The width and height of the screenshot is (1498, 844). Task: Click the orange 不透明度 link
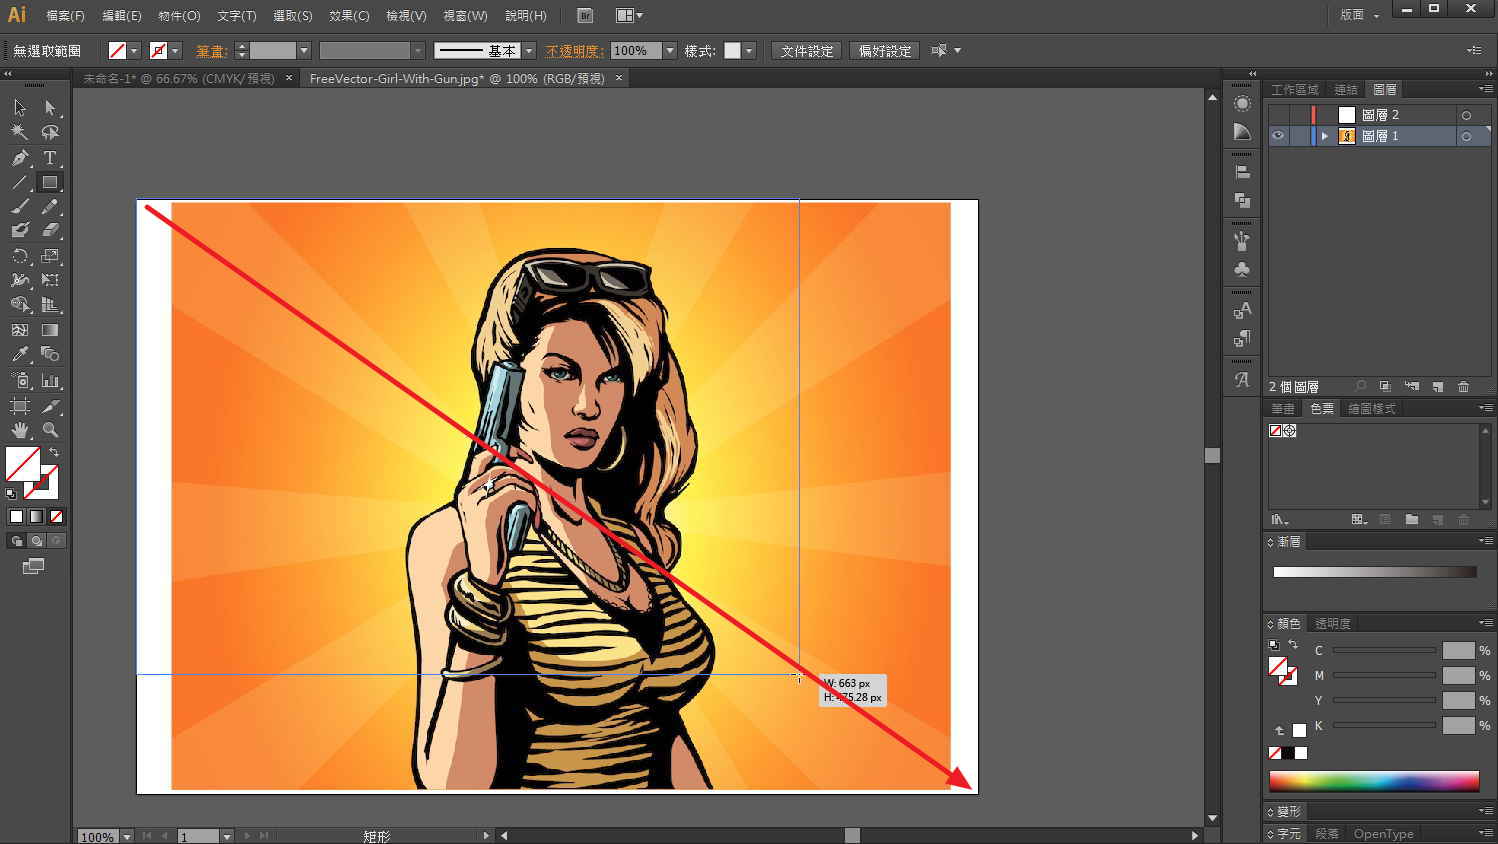[x=575, y=51]
